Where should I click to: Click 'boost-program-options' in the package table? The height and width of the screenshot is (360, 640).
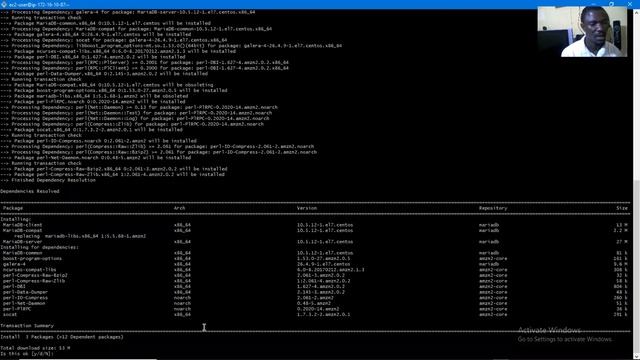coord(32,259)
